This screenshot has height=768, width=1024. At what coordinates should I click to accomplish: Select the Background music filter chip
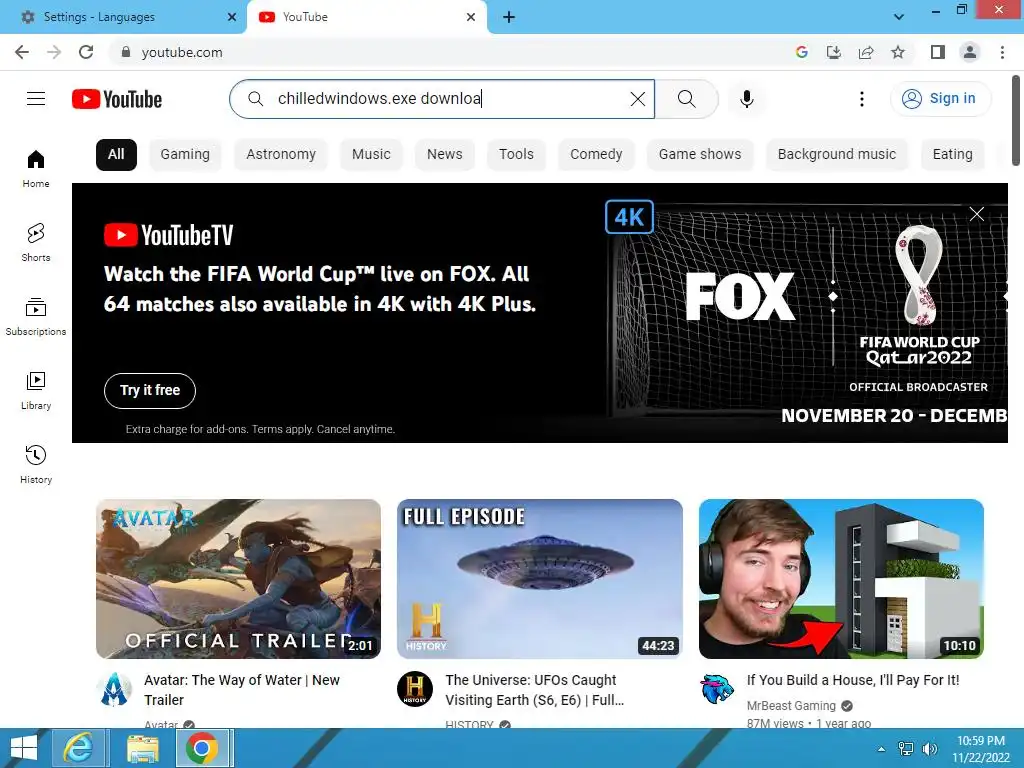837,155
